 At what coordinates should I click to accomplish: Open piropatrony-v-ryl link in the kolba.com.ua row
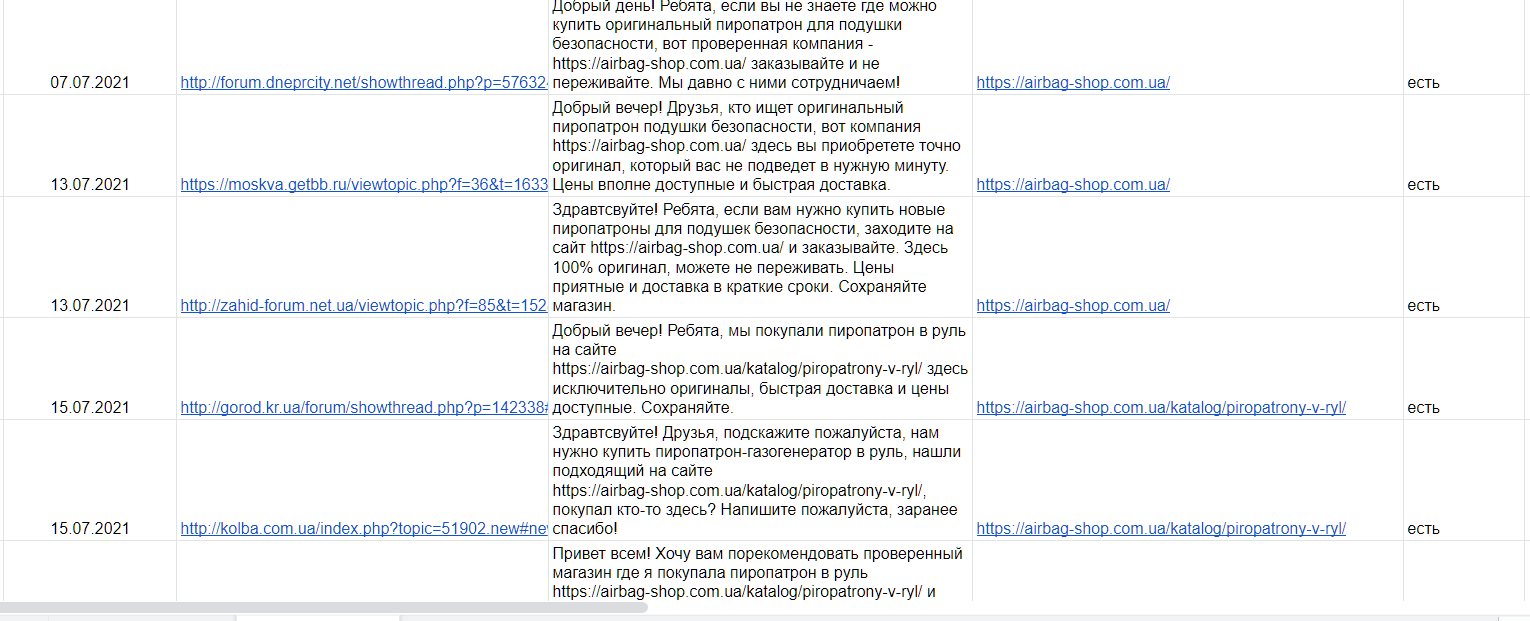coord(1161,529)
